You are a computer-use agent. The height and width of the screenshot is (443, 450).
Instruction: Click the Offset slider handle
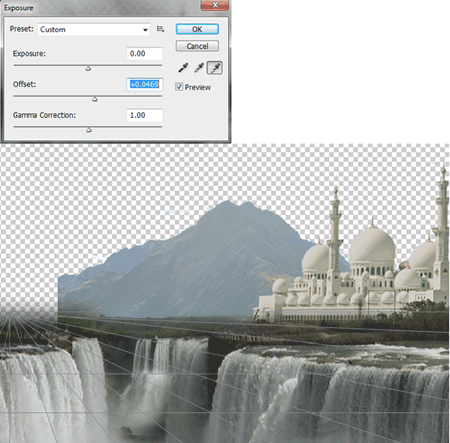(95, 99)
